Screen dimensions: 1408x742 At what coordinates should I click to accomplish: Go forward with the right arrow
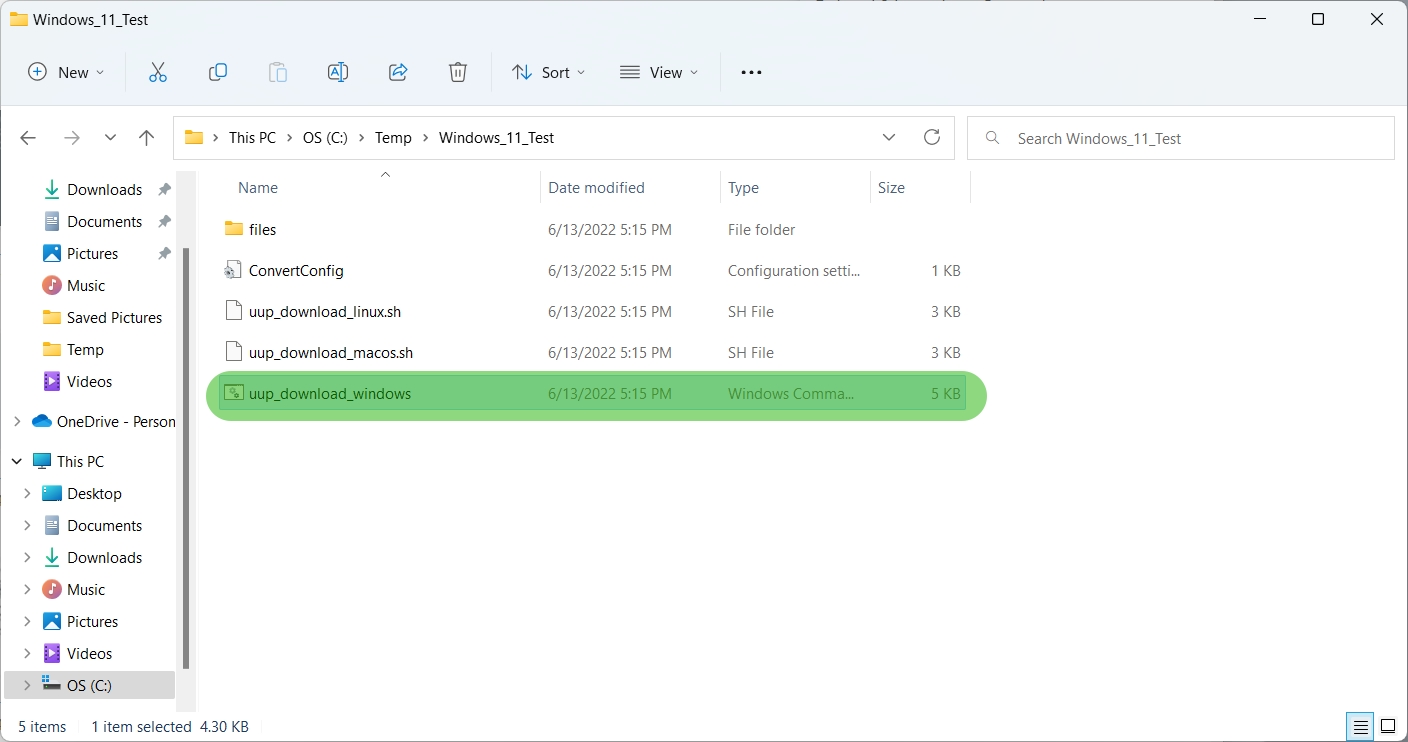(71, 138)
